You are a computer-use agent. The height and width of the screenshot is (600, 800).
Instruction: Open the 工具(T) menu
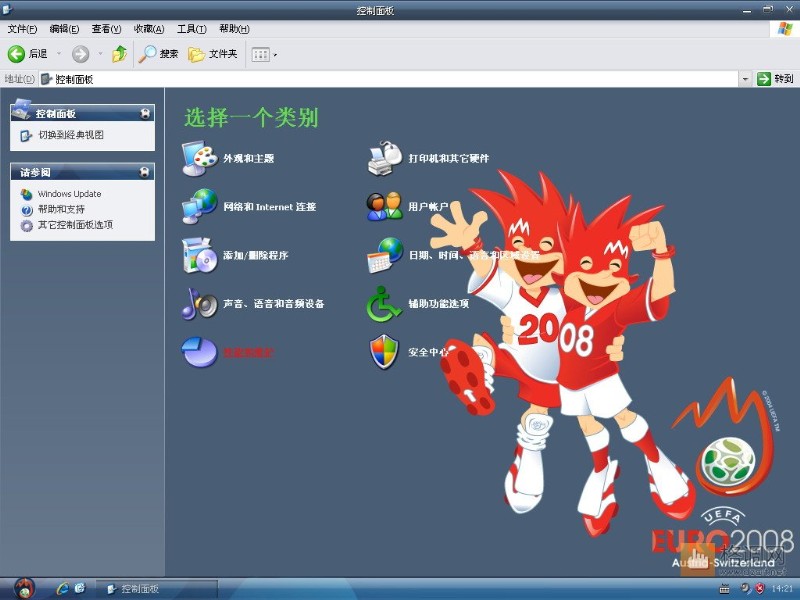pos(191,29)
